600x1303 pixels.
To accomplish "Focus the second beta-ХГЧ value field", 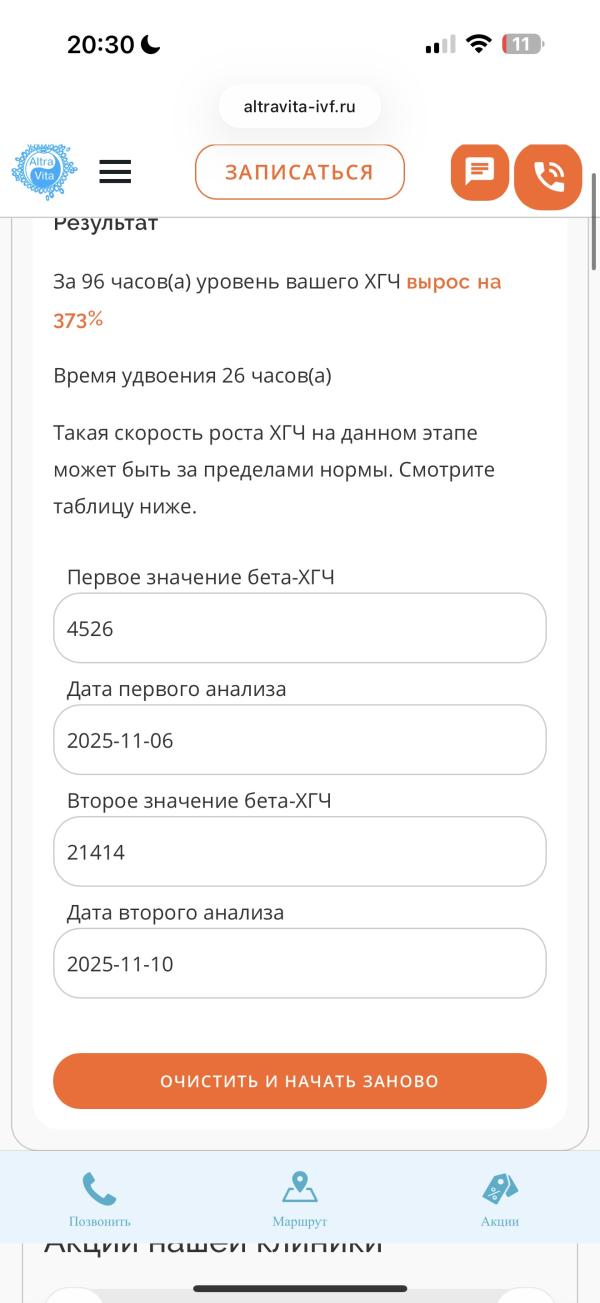I will click(x=300, y=852).
